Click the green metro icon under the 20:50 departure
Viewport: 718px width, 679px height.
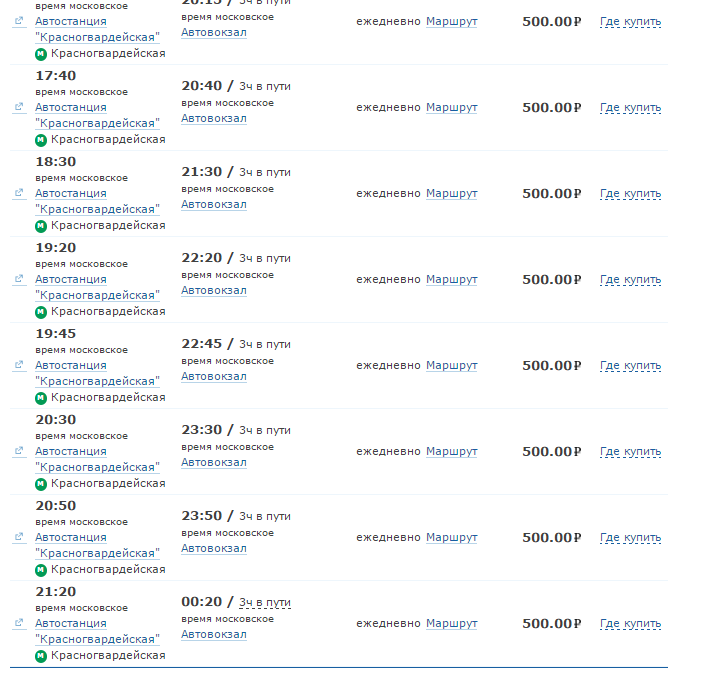click(x=41, y=570)
